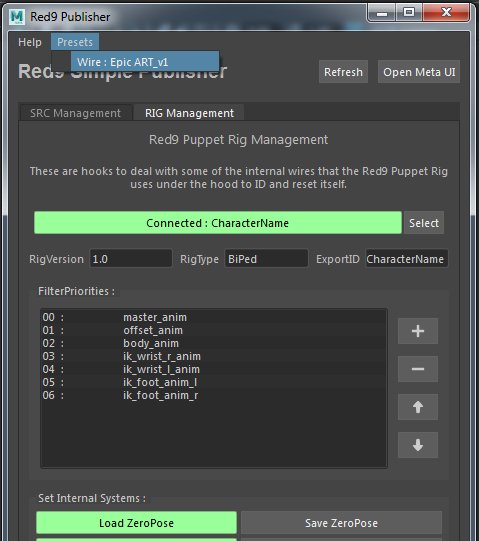Click the plus icon to add a filter priority
The height and width of the screenshot is (541, 479).
(418, 331)
